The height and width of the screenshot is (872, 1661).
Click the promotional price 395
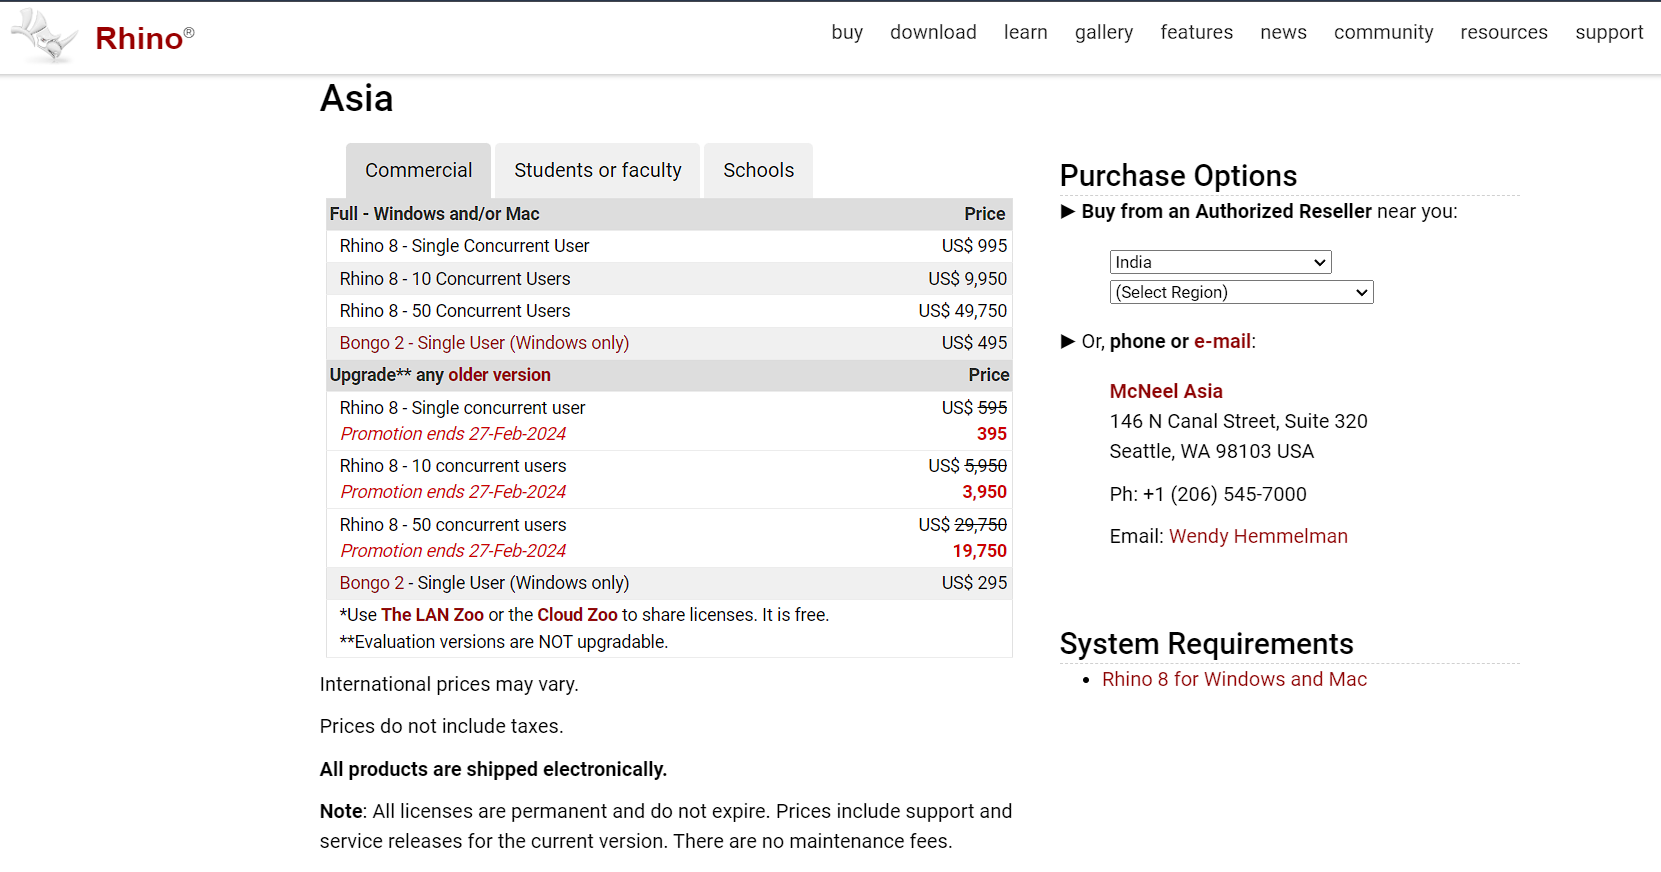coord(992,434)
